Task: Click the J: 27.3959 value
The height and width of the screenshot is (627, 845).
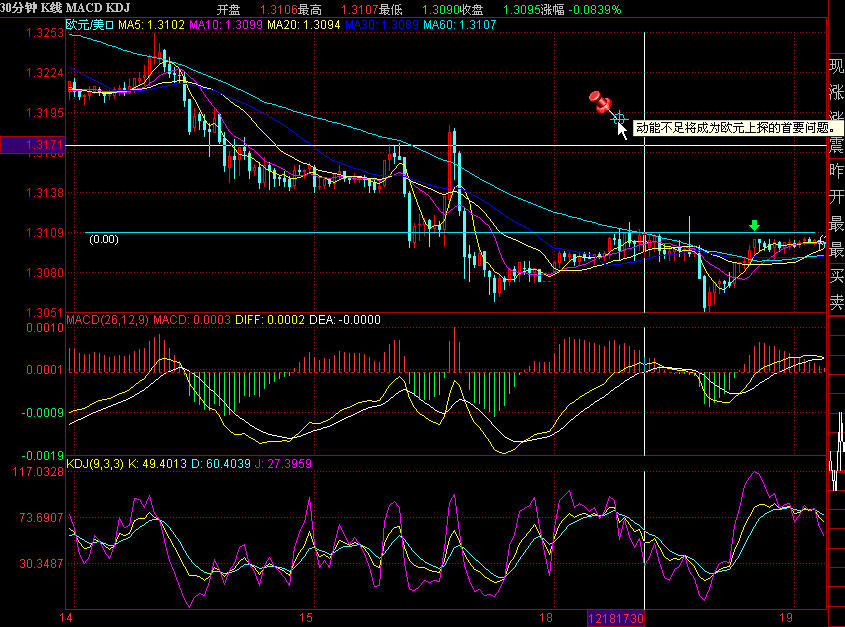Action: point(283,464)
